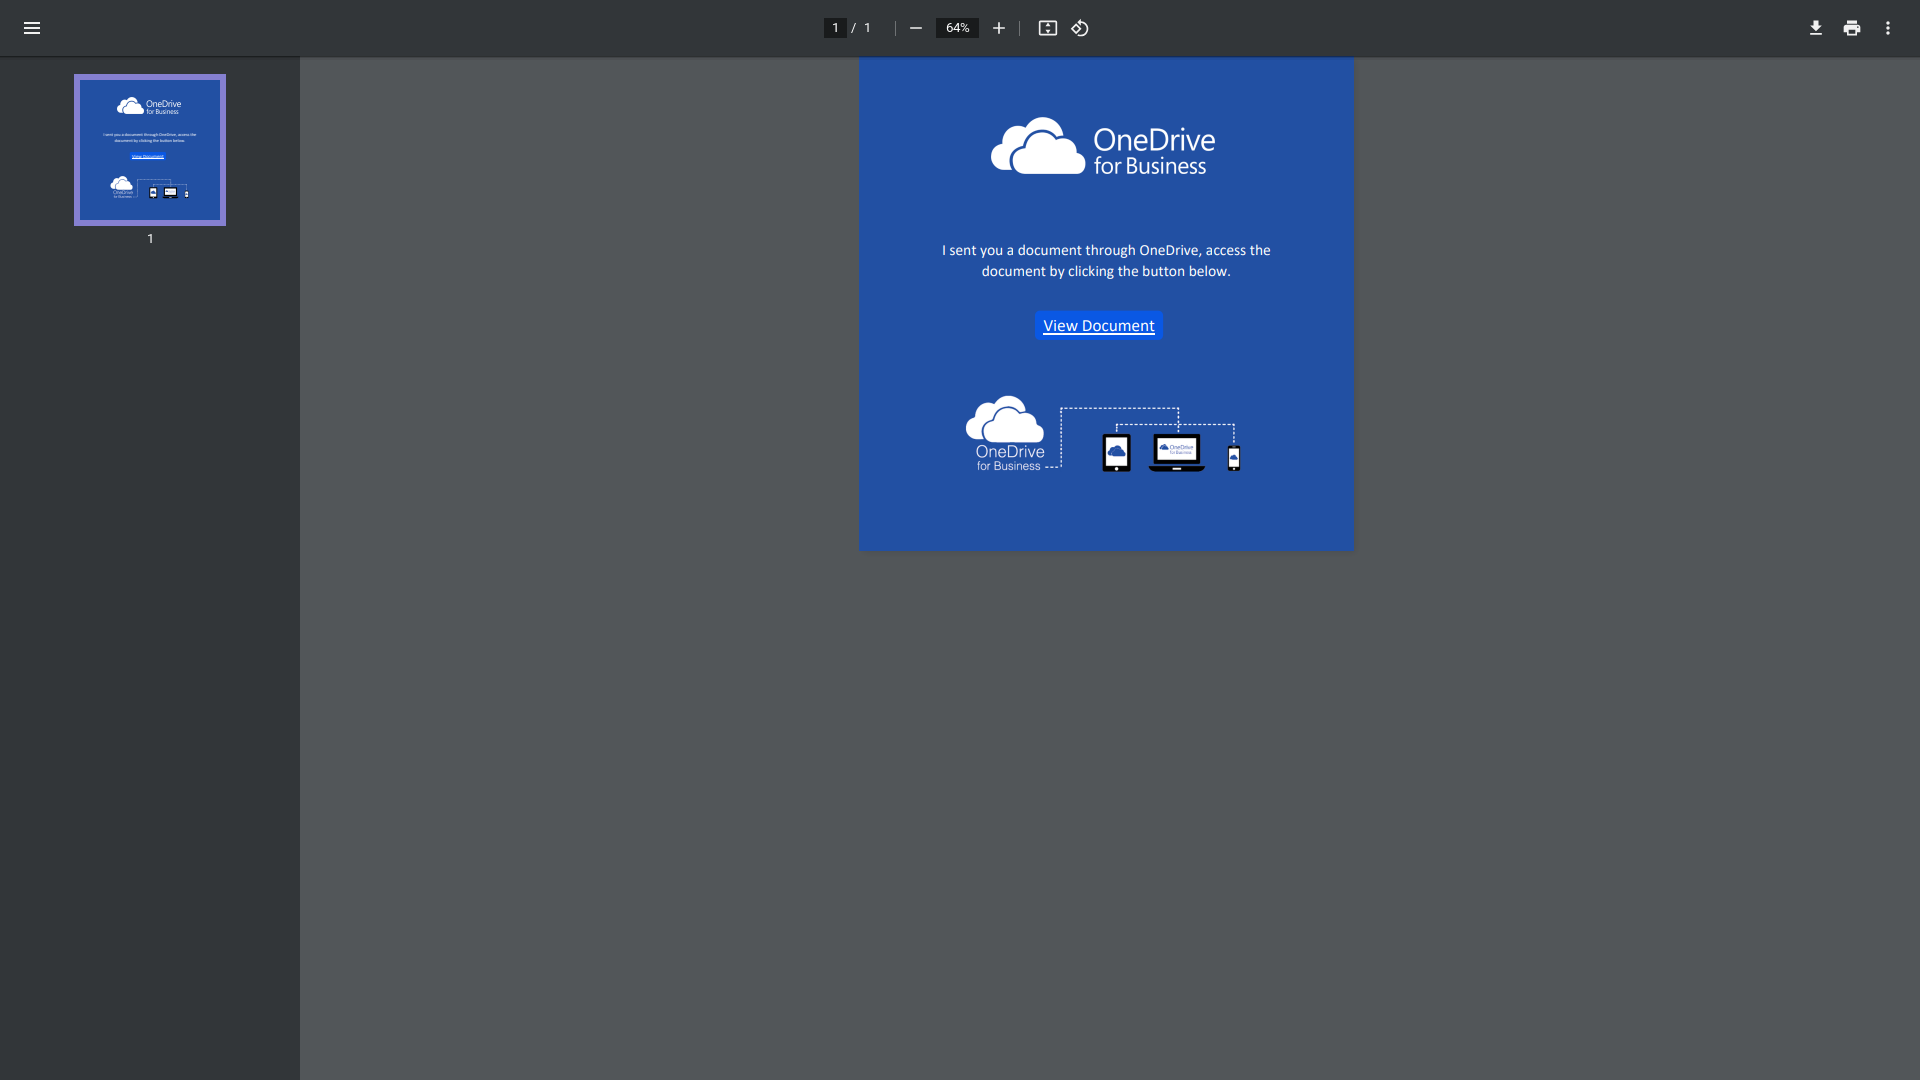The image size is (1920, 1080).
Task: Click the text 'I sent you a document through OneDrive'
Action: tap(1070, 250)
